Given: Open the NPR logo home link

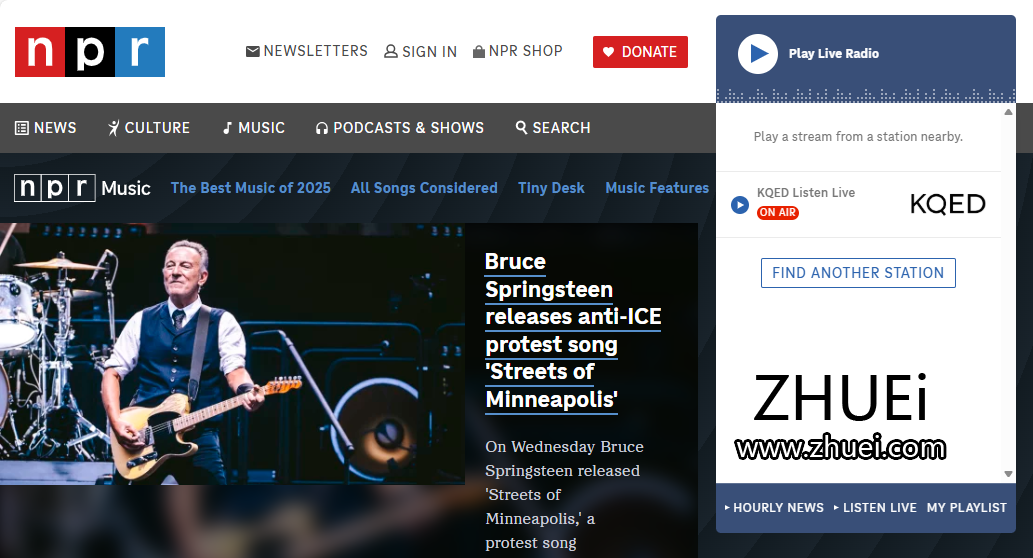Looking at the screenshot, I should (x=90, y=52).
